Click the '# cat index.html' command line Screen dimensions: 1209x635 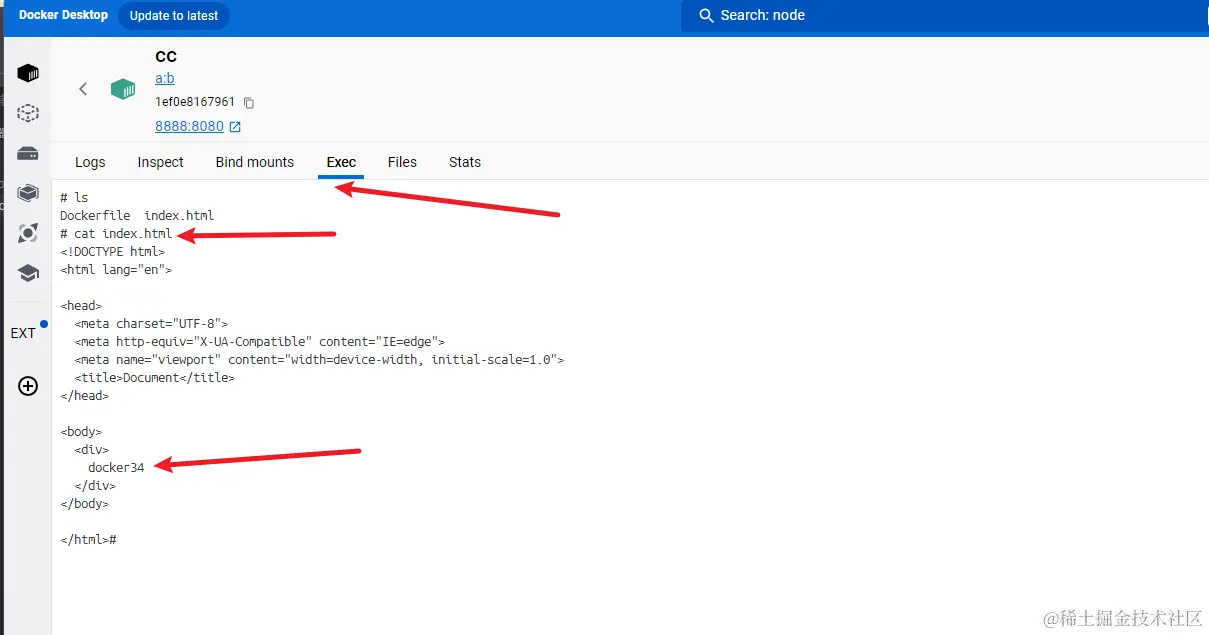[116, 234]
